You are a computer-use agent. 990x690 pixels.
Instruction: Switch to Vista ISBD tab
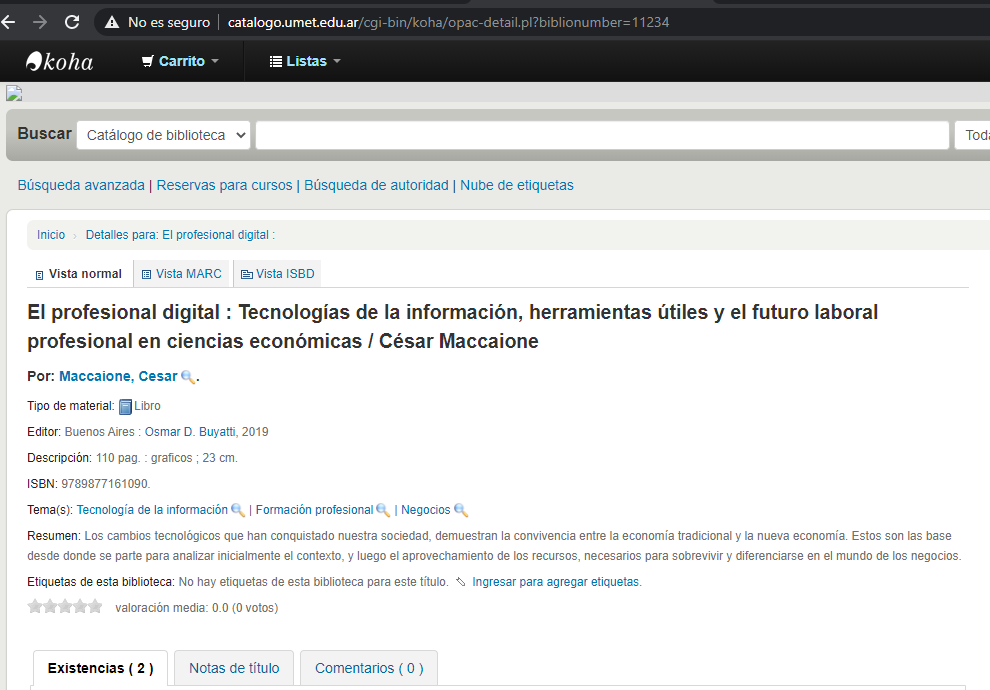[278, 274]
